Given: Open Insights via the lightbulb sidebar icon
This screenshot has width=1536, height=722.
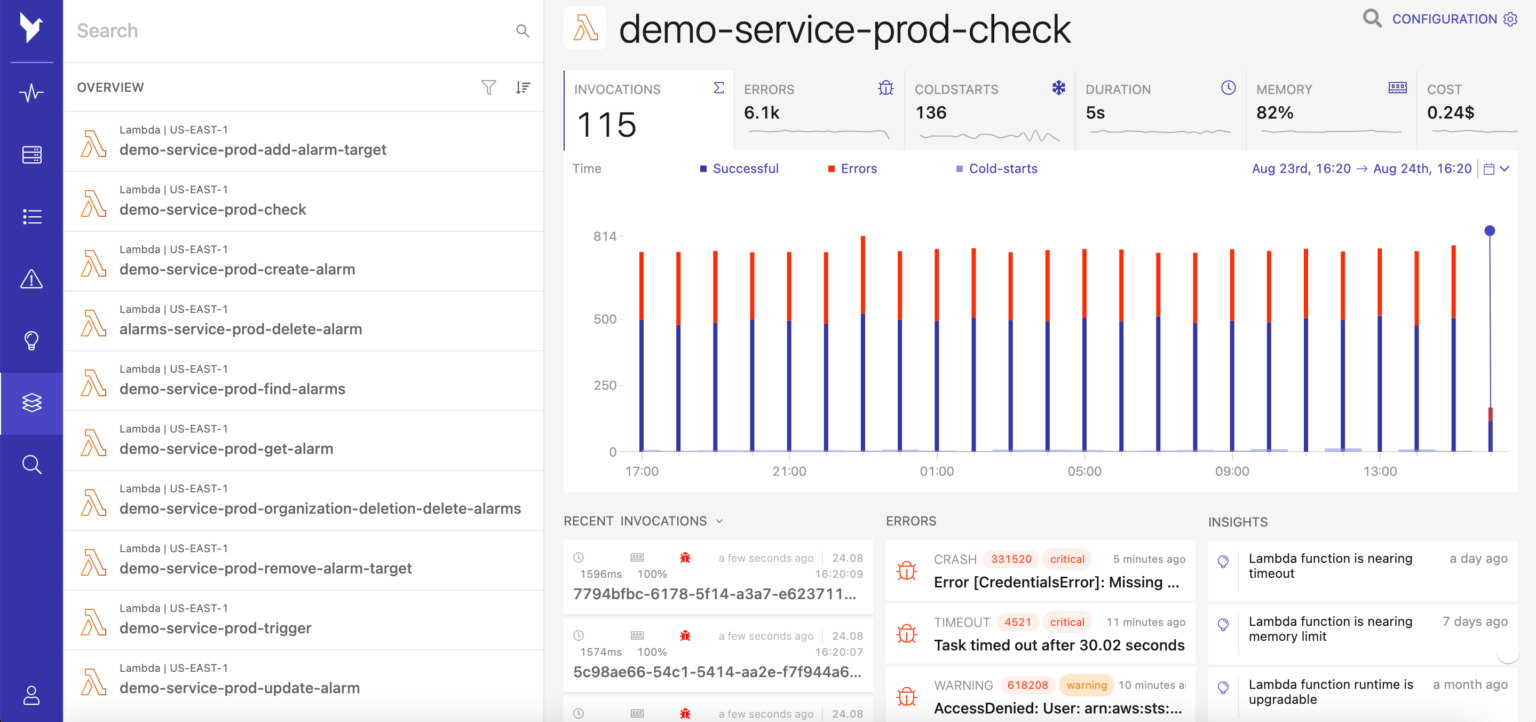Looking at the screenshot, I should tap(30, 340).
